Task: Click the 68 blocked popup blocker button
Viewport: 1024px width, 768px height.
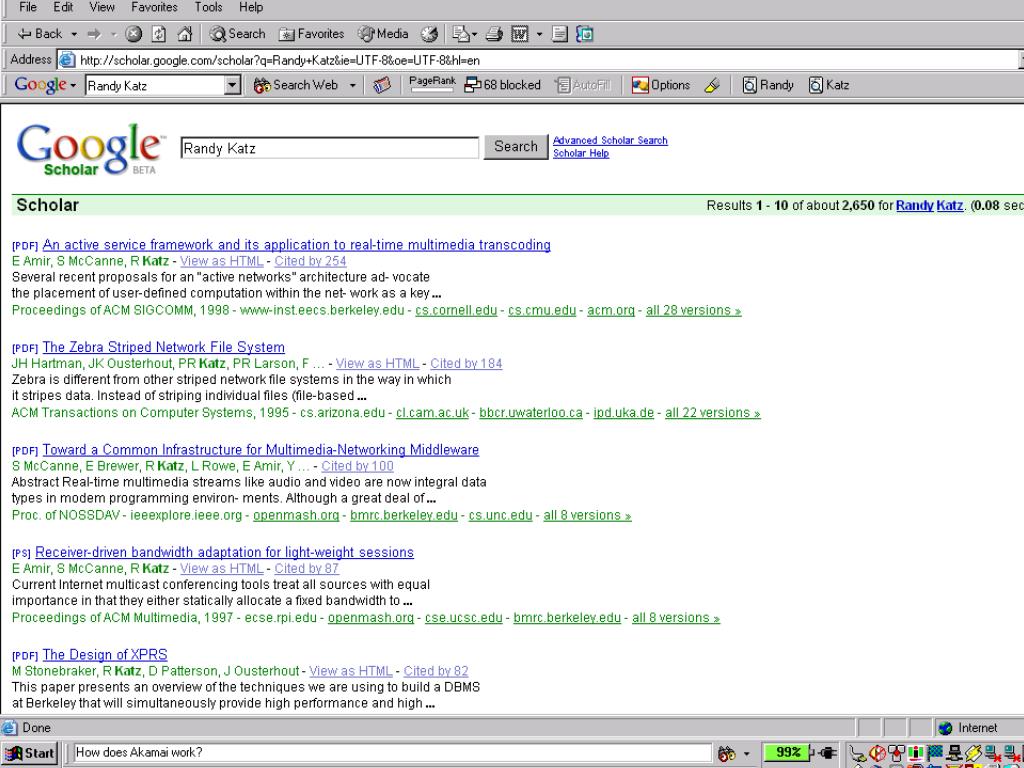Action: [x=502, y=85]
